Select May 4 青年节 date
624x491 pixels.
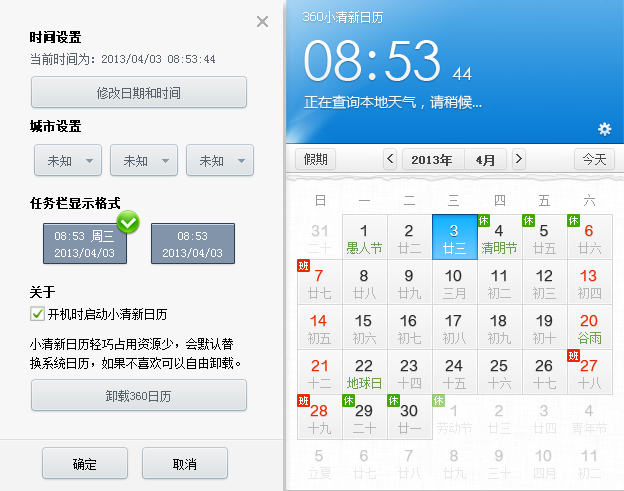tap(589, 417)
